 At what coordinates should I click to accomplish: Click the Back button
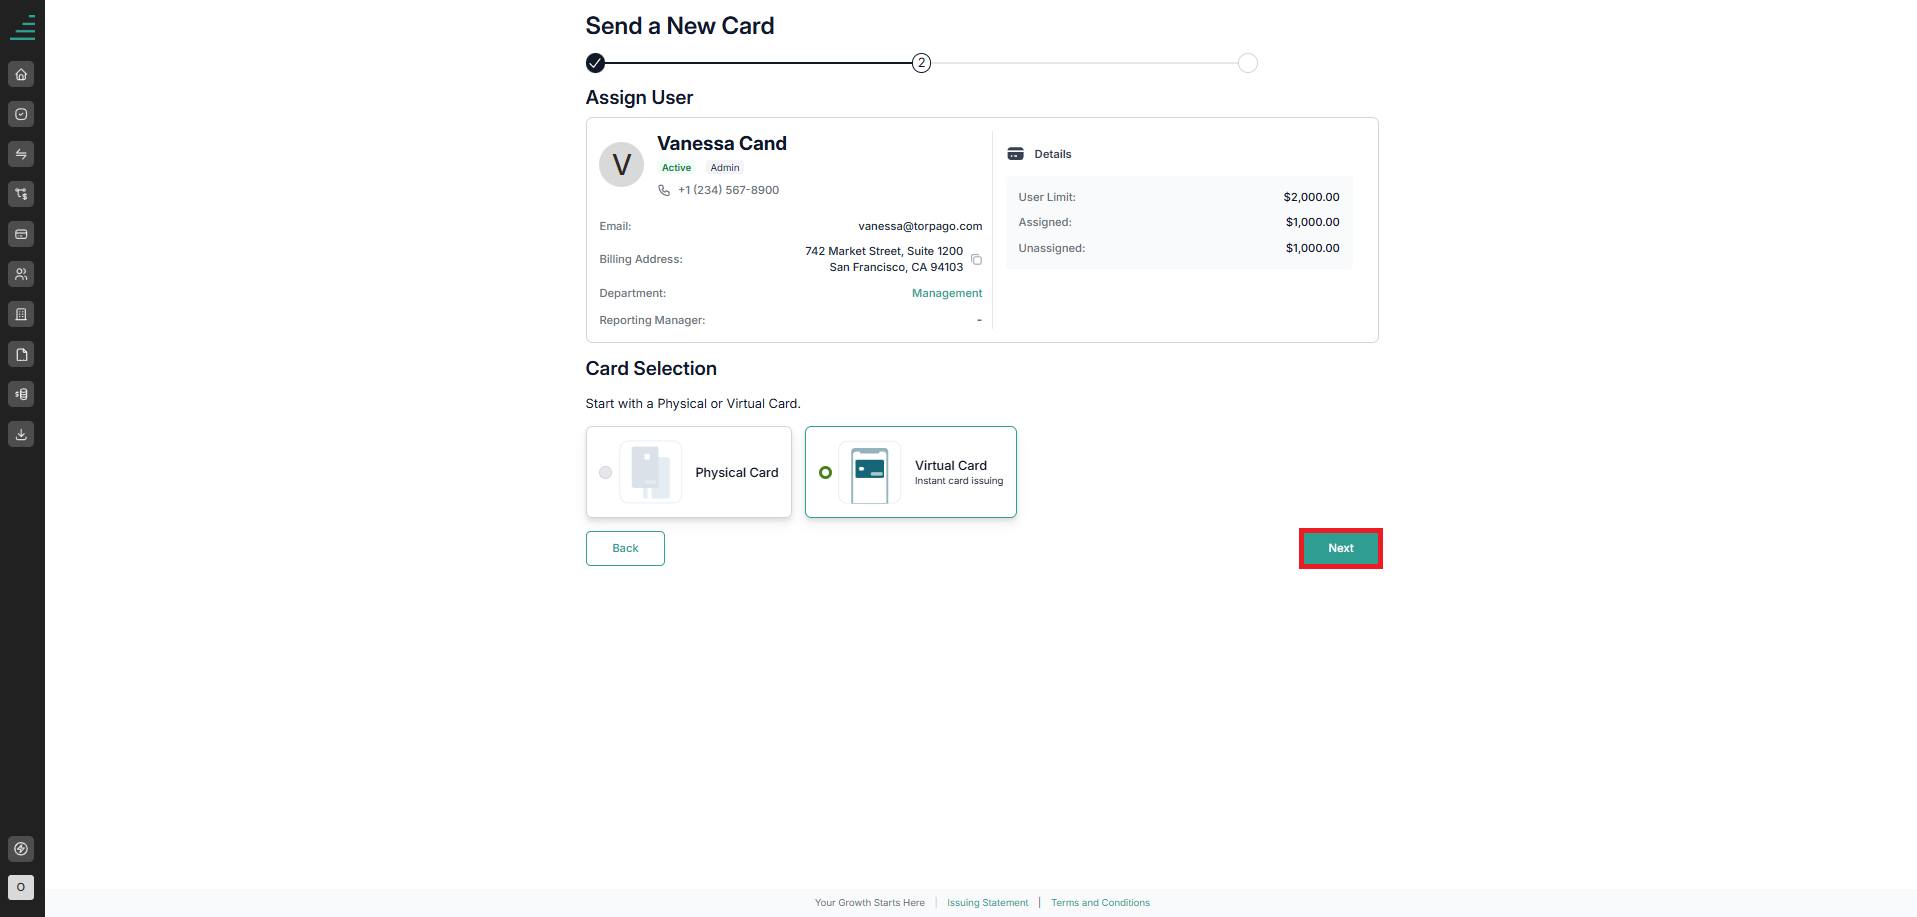[625, 548]
